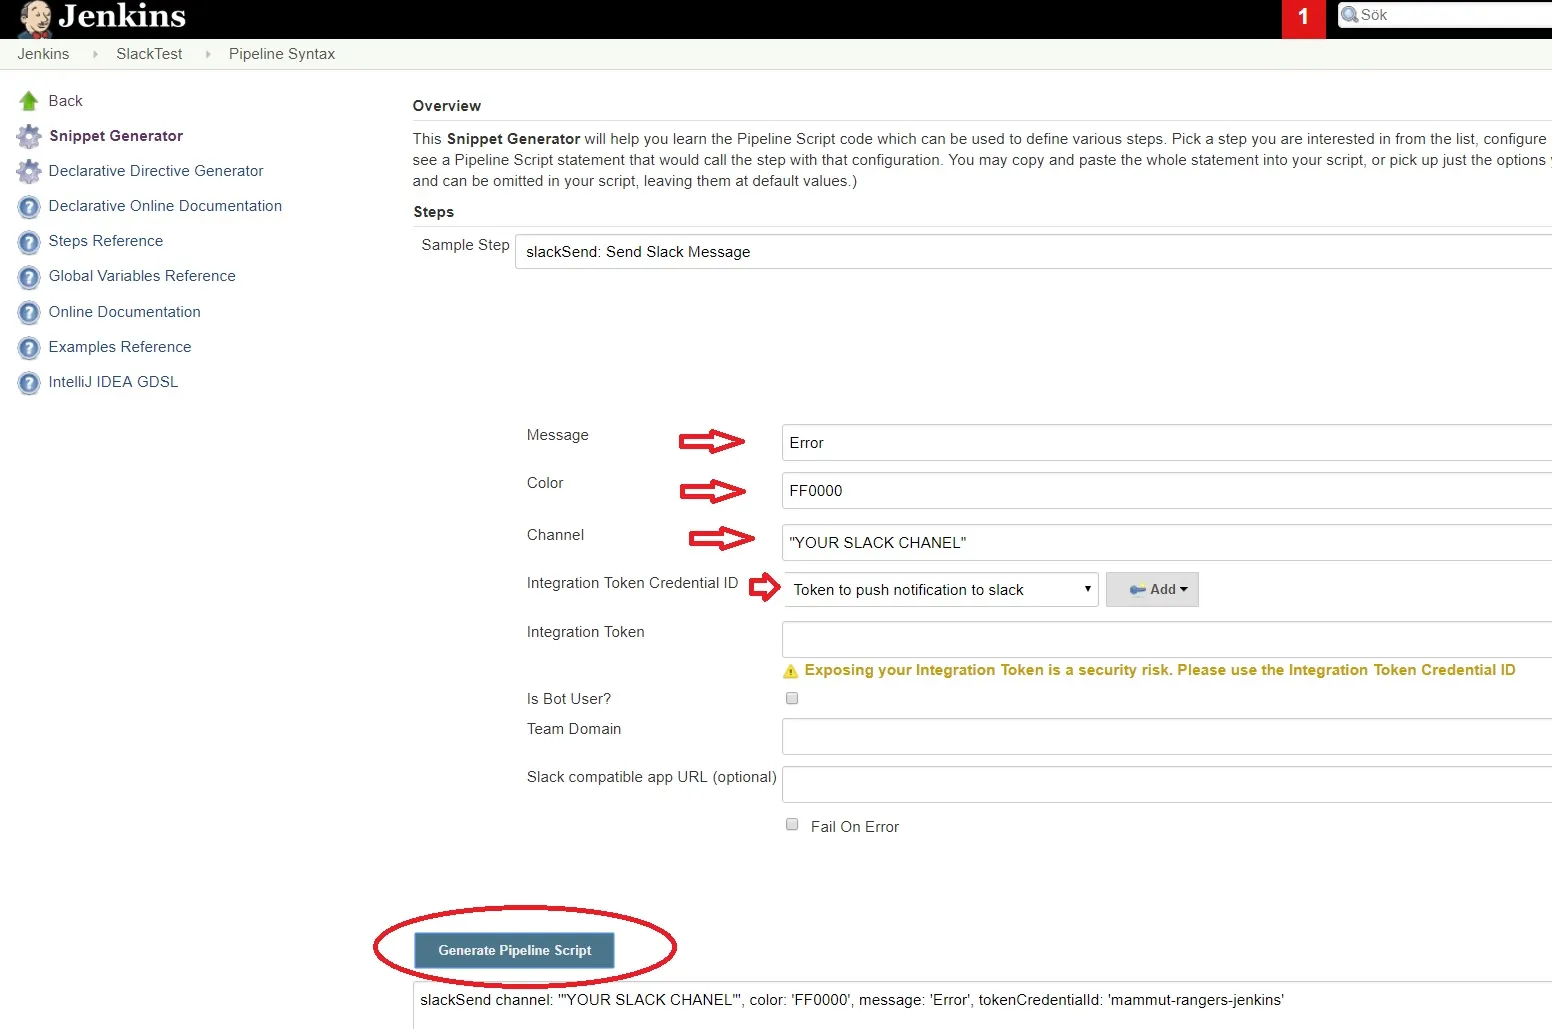Expand the breadcrumb arrow after Jenkins

click(95, 54)
